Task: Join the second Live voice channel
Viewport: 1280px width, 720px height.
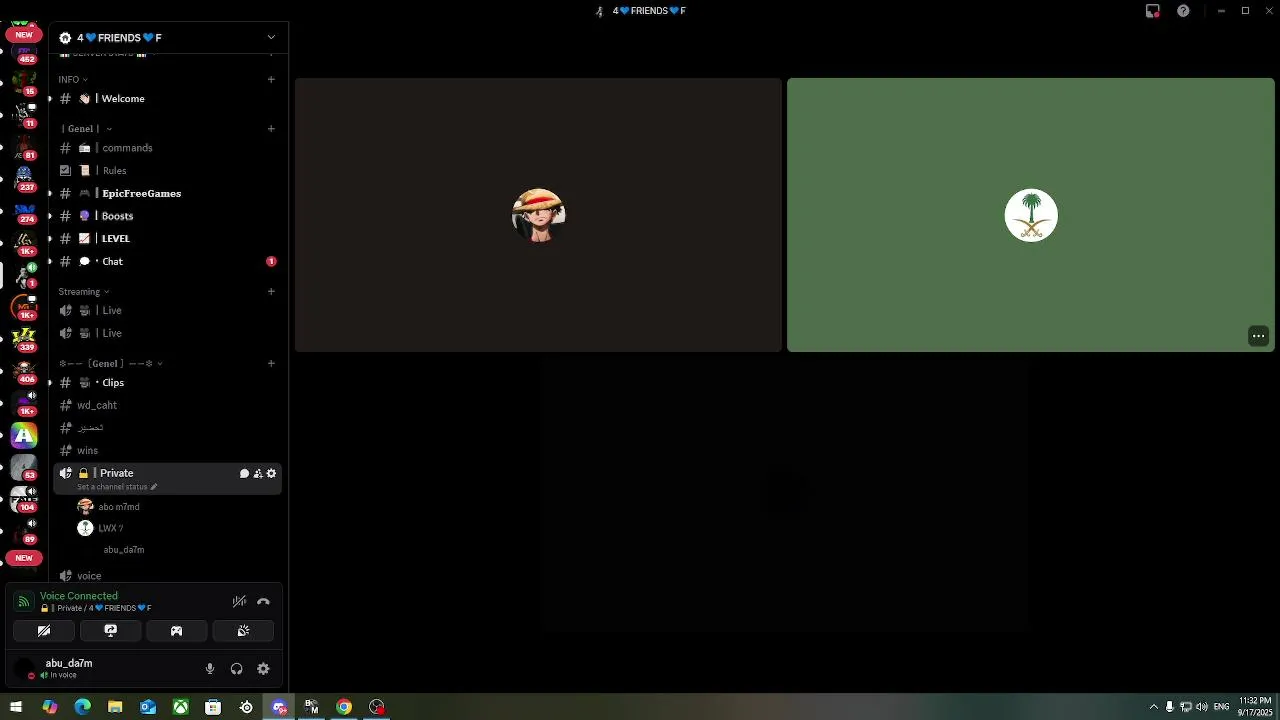Action: (x=167, y=334)
